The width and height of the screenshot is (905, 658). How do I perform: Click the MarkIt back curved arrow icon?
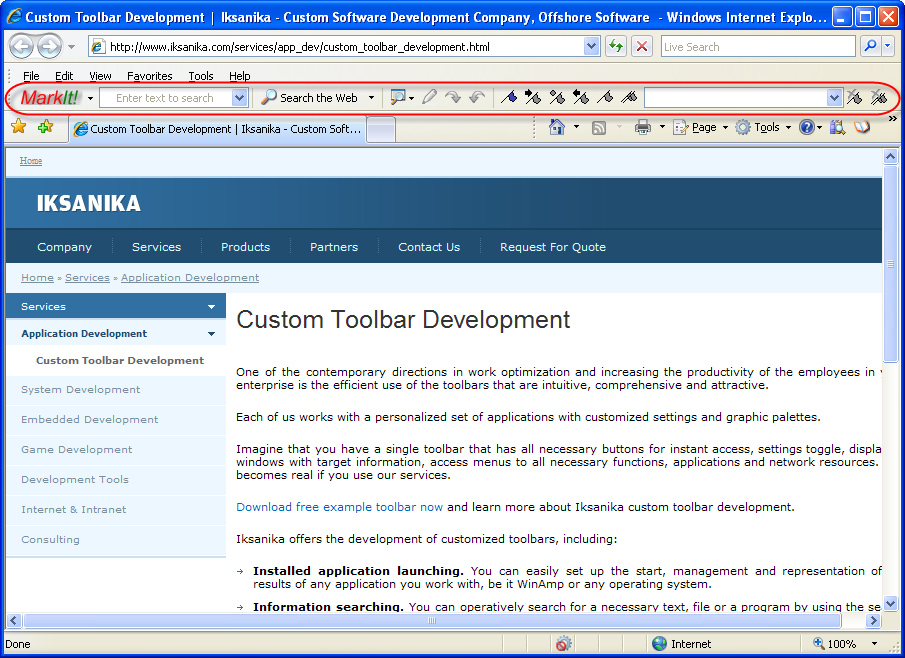pos(477,98)
